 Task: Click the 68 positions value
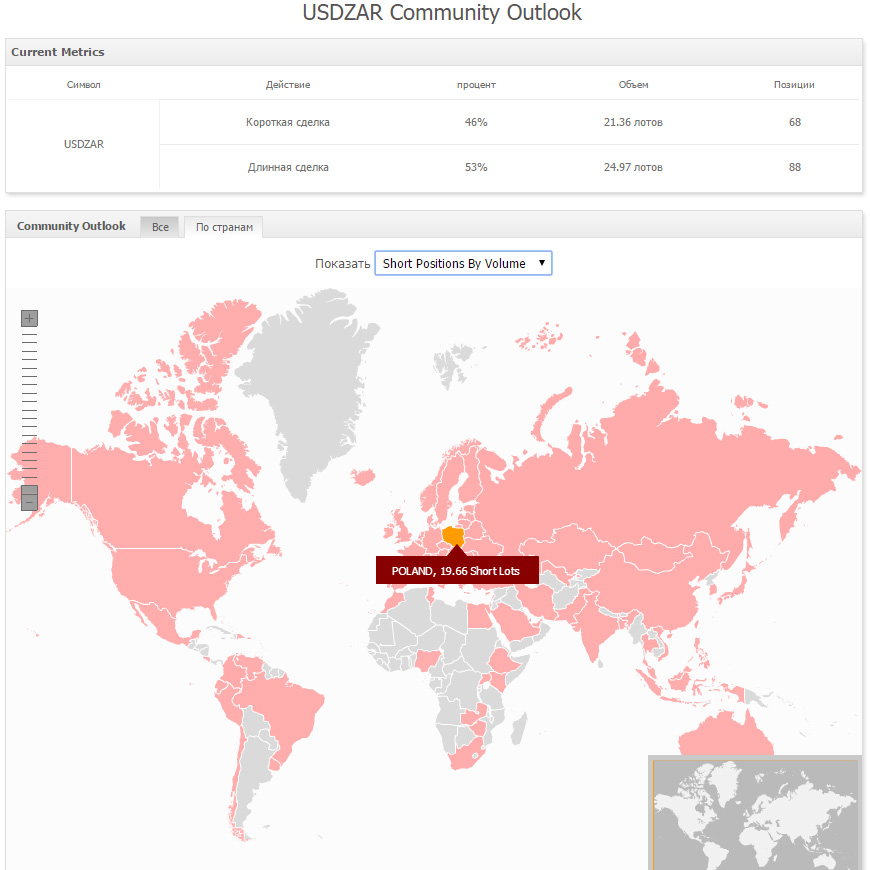pyautogui.click(x=795, y=122)
